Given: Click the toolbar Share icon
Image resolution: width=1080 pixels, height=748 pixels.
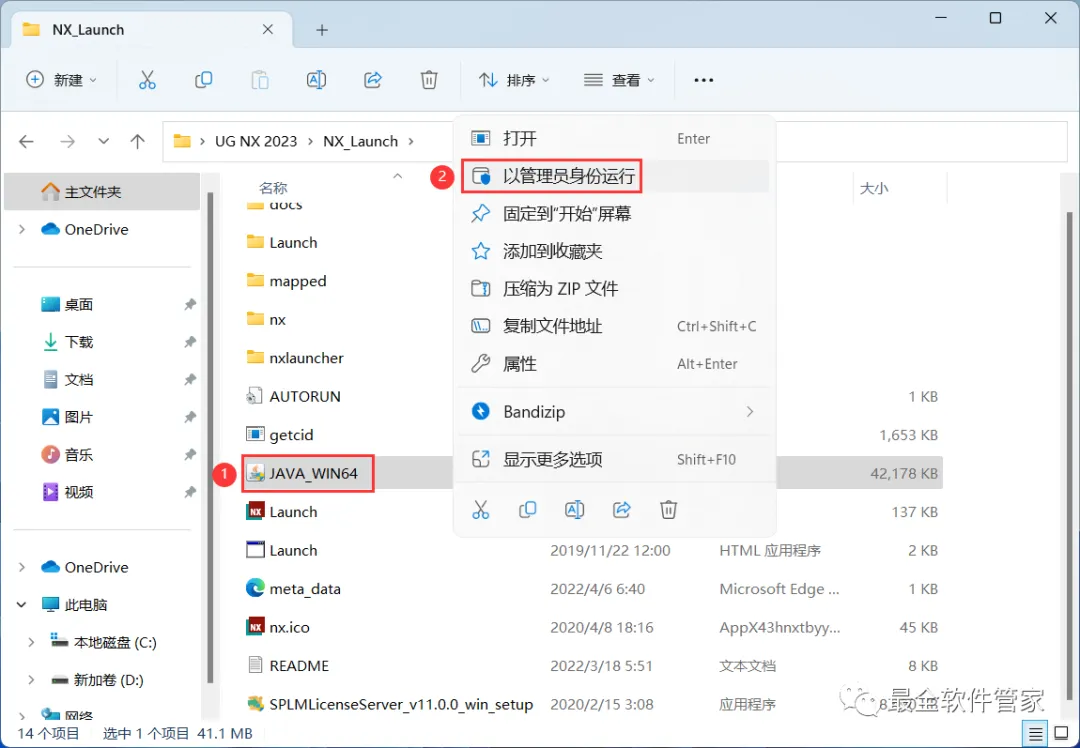Looking at the screenshot, I should (373, 80).
